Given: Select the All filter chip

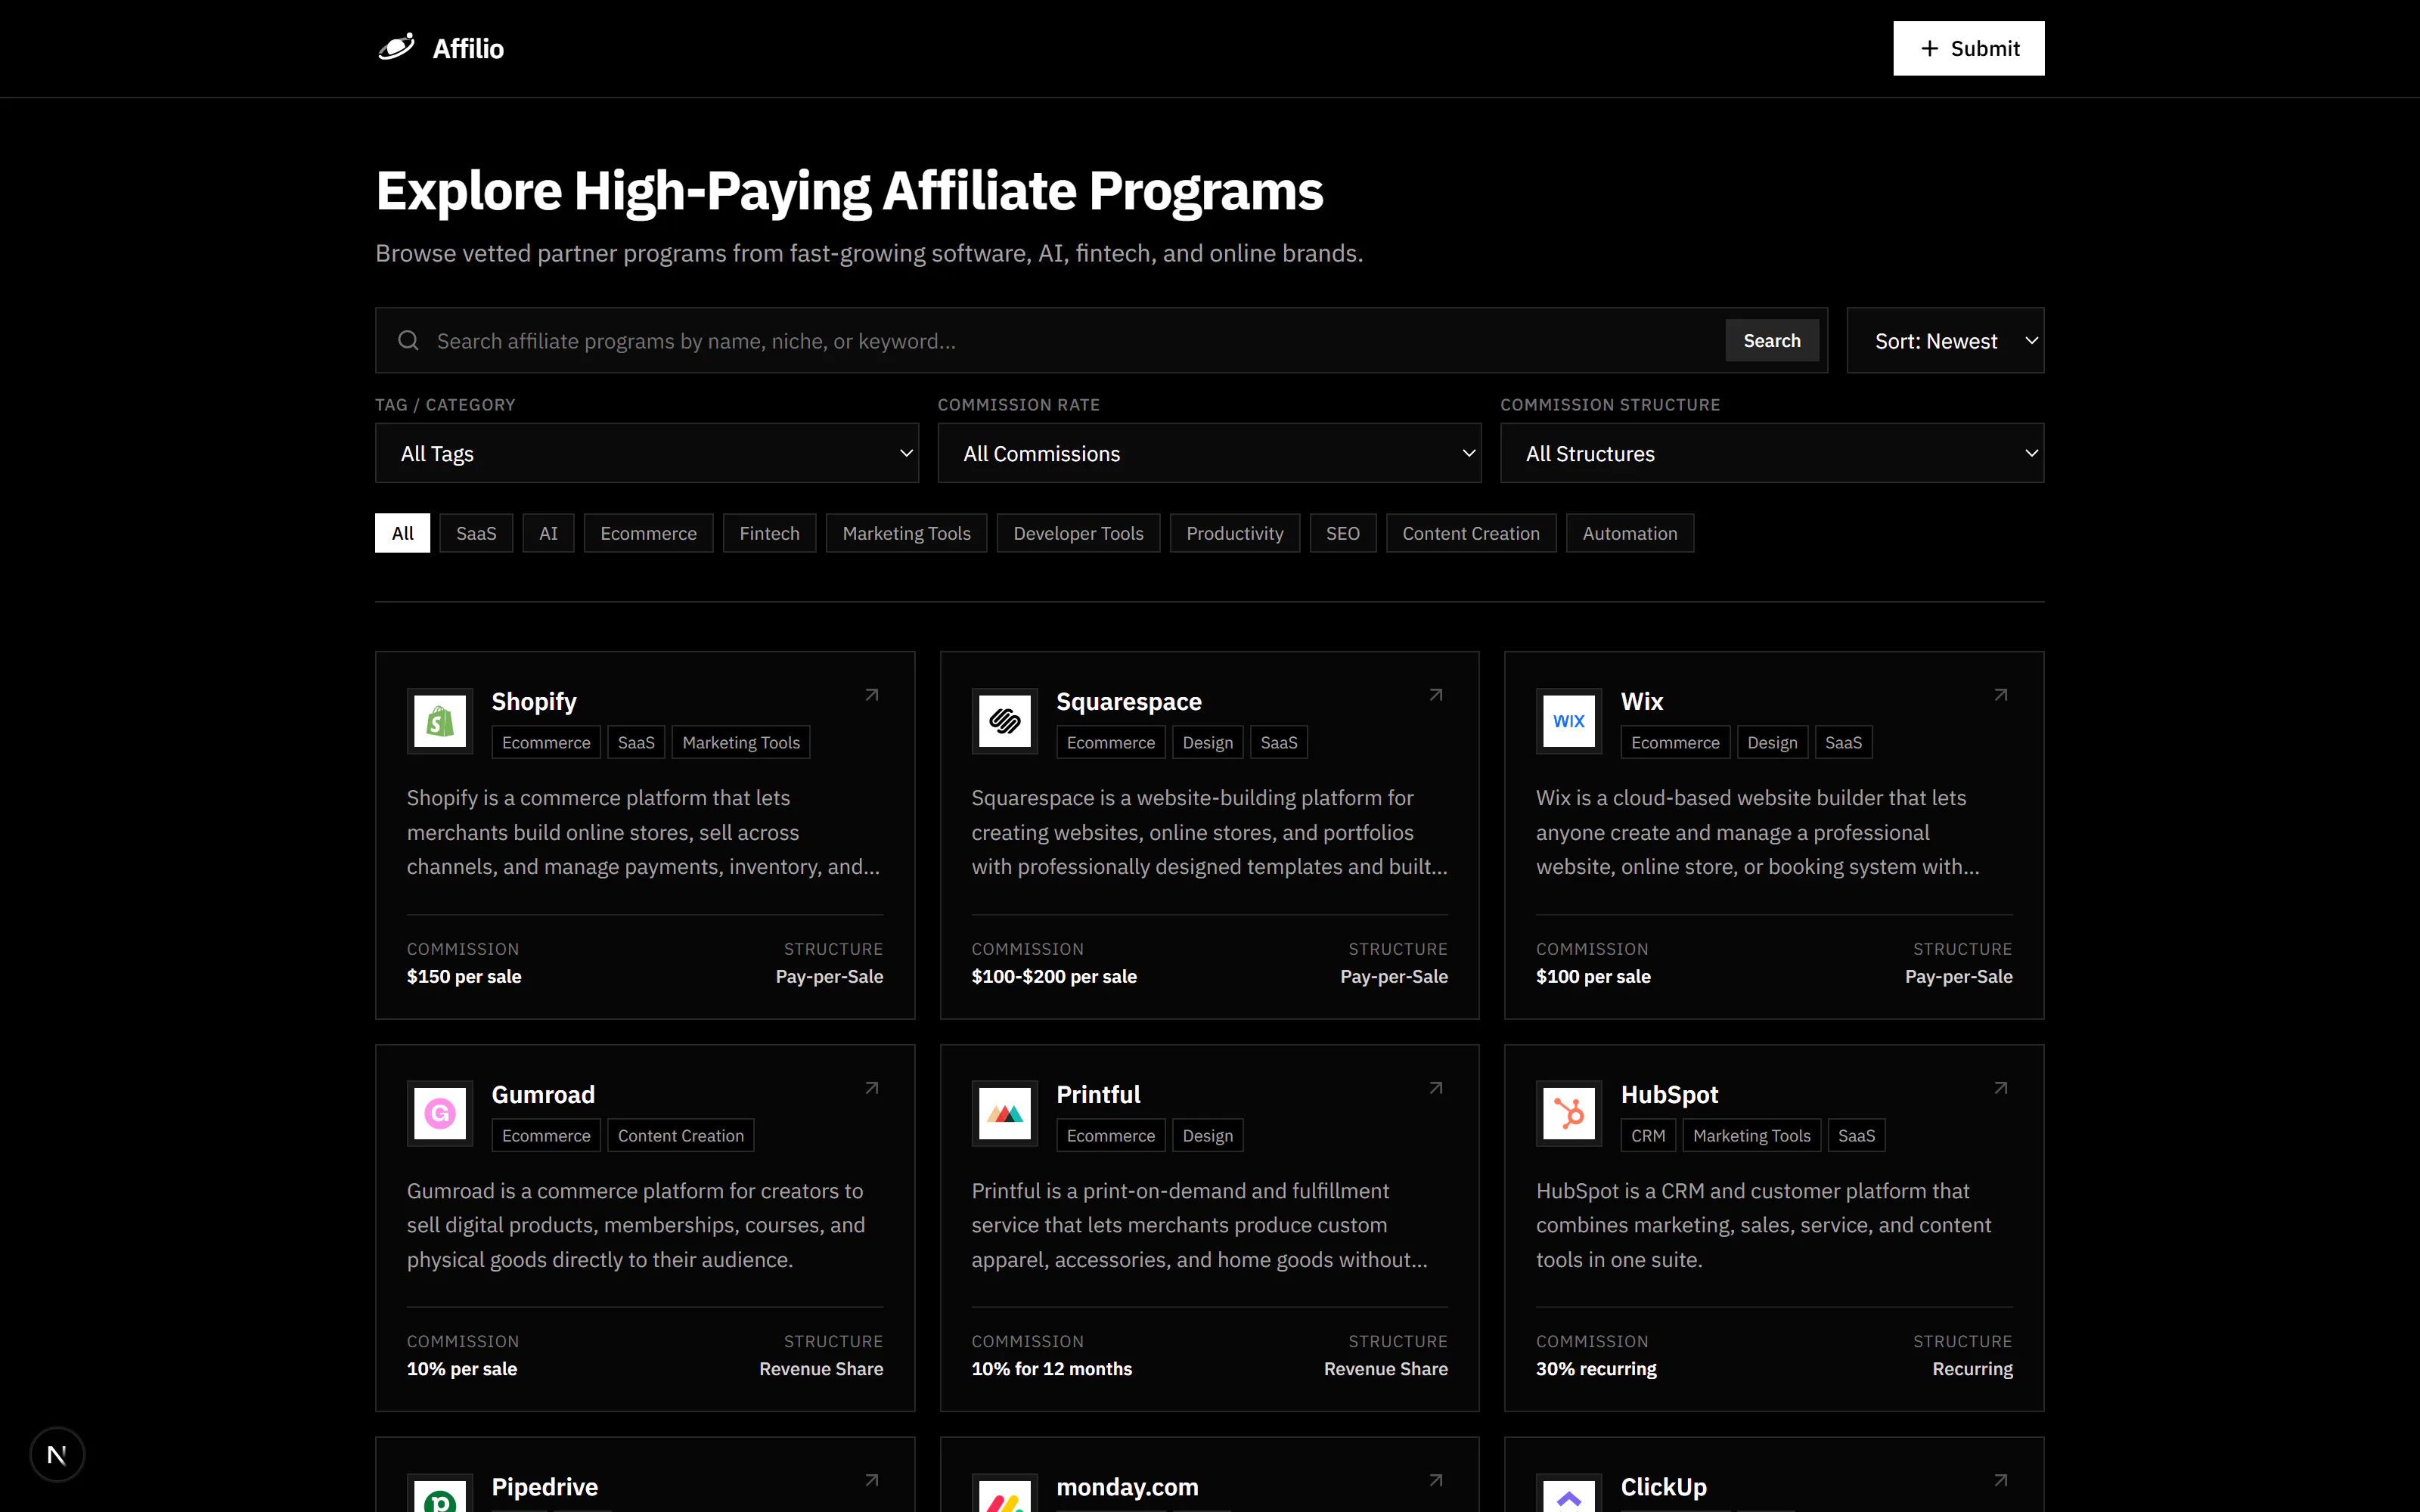Looking at the screenshot, I should (x=402, y=533).
